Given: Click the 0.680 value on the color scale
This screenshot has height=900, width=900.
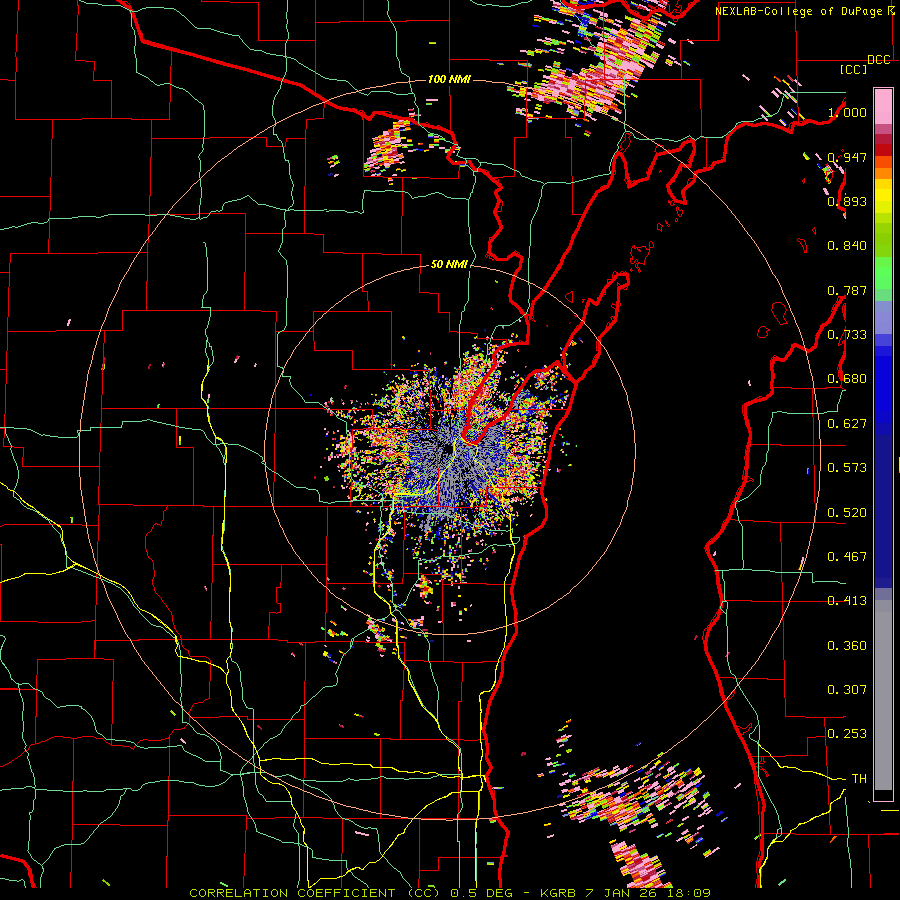Looking at the screenshot, I should pyautogui.click(x=847, y=379).
